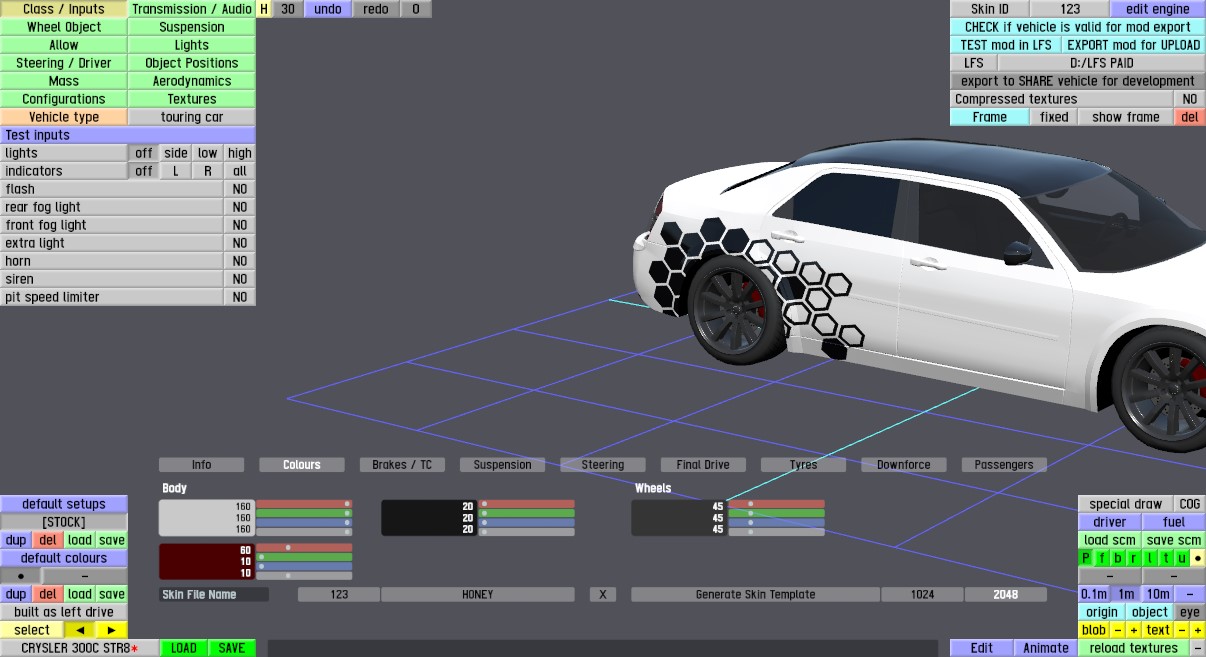The height and width of the screenshot is (657, 1206).
Task: Click the dark red body colour swatch
Action: 207,562
